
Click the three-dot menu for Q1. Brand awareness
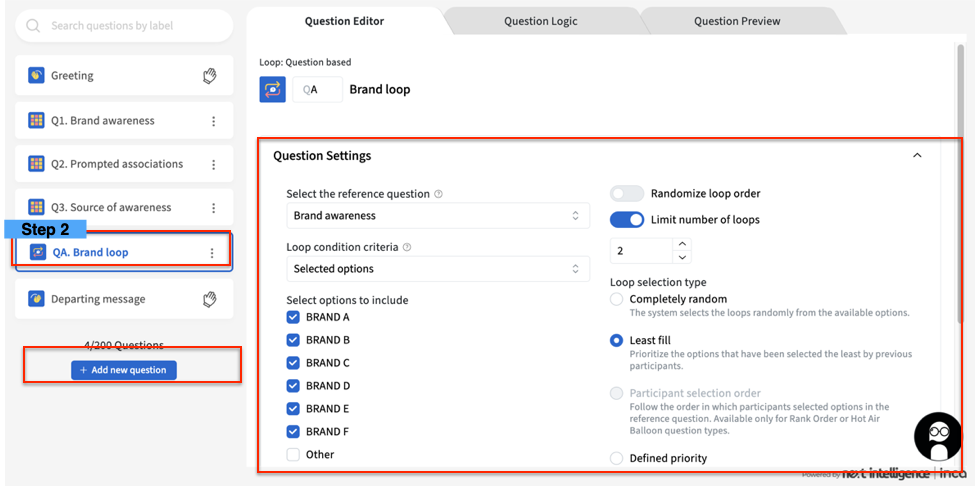(213, 121)
